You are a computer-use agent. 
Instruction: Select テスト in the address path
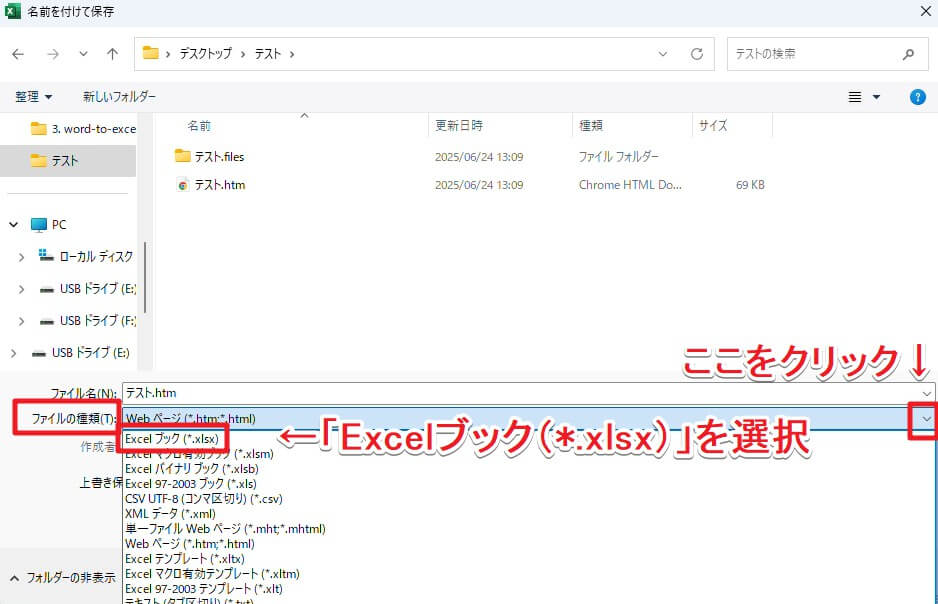[x=267, y=54]
